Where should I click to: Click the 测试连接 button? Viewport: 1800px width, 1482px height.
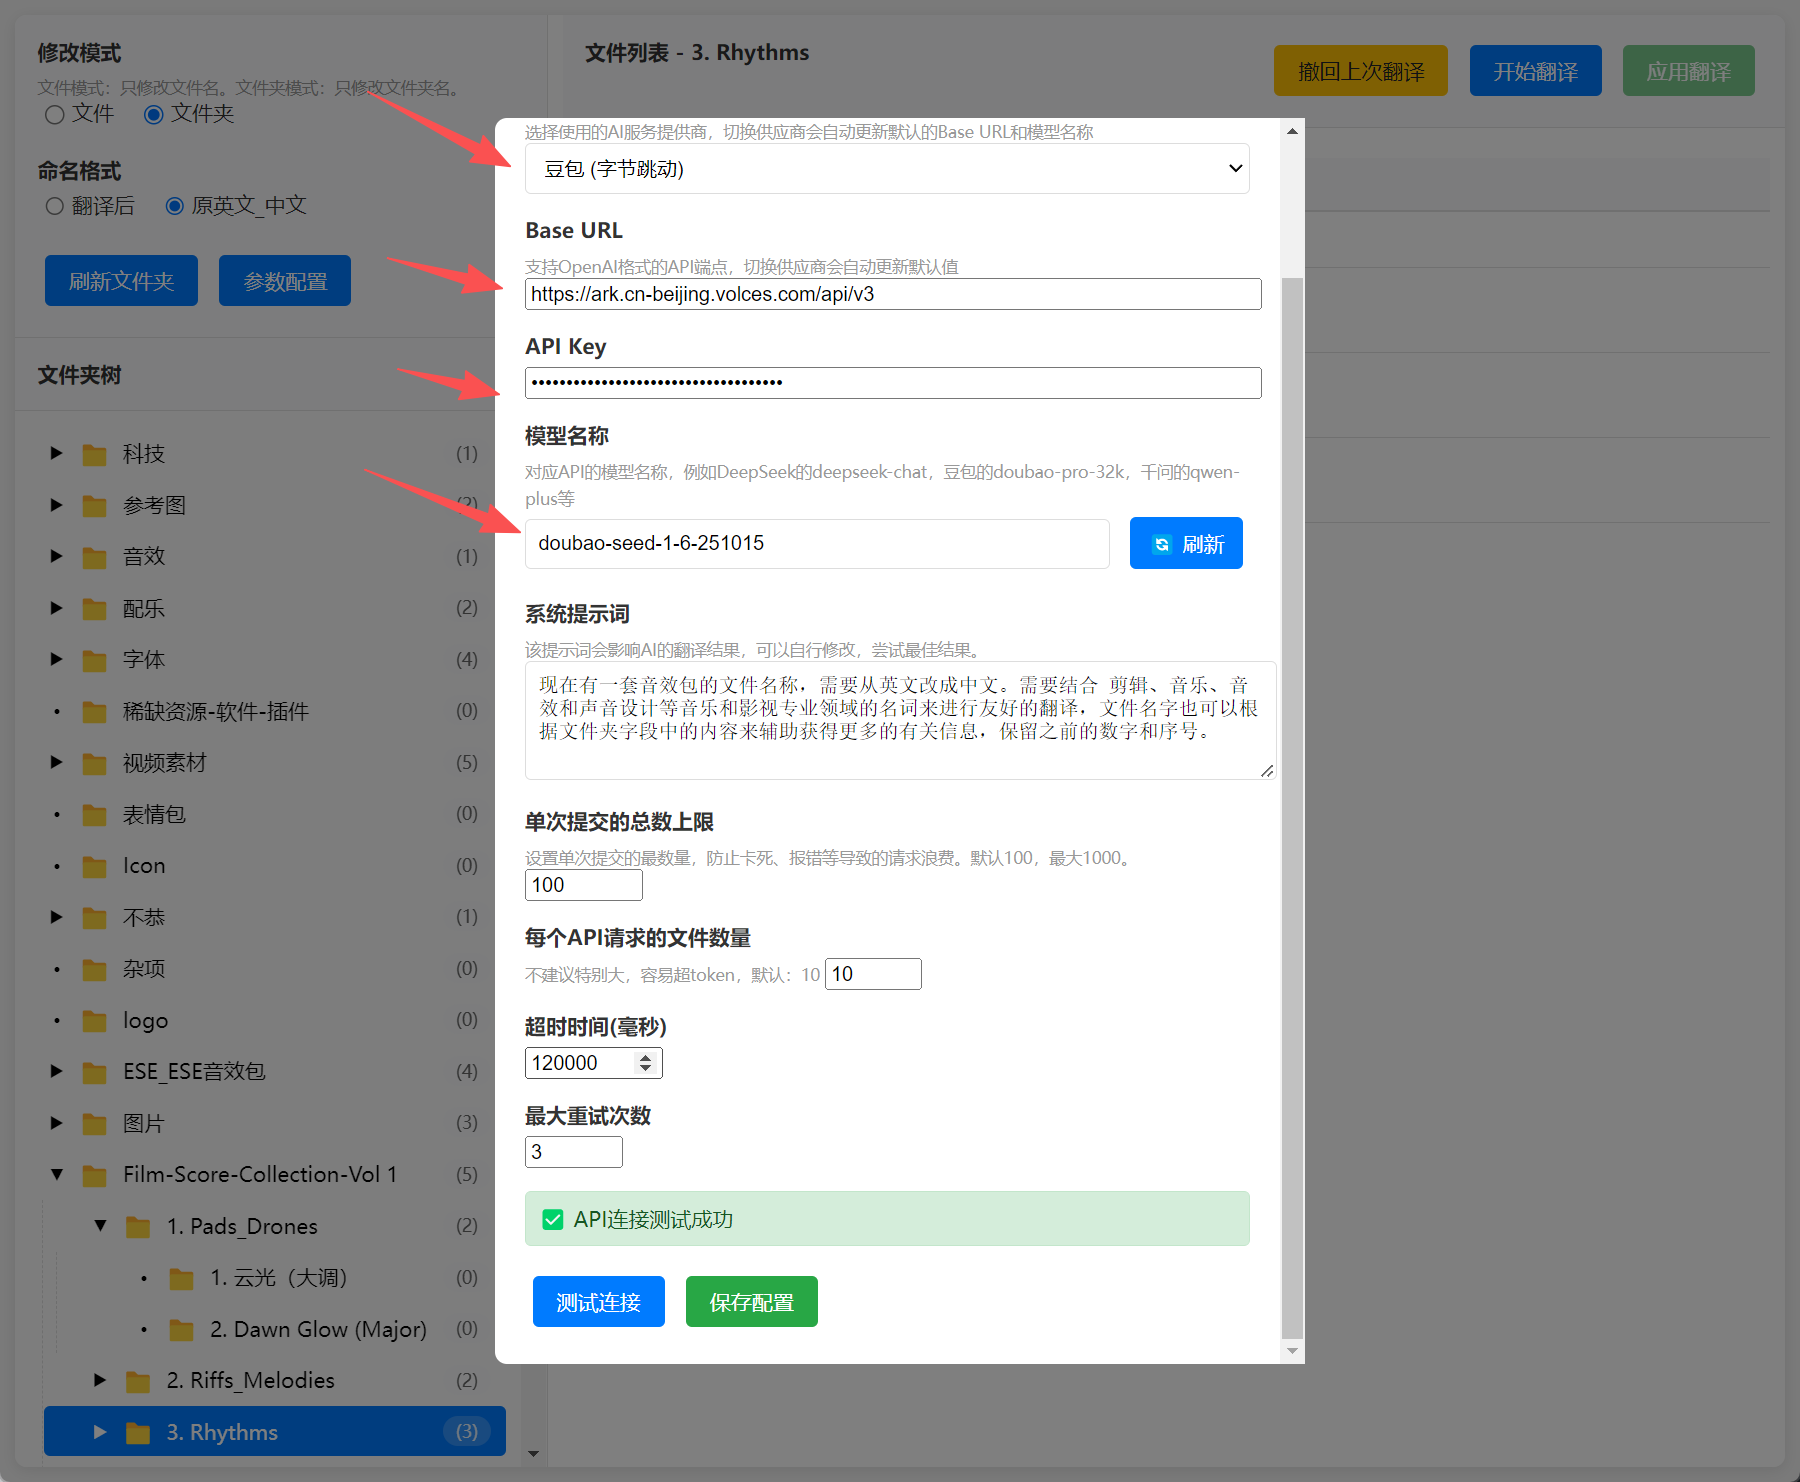tap(598, 1302)
